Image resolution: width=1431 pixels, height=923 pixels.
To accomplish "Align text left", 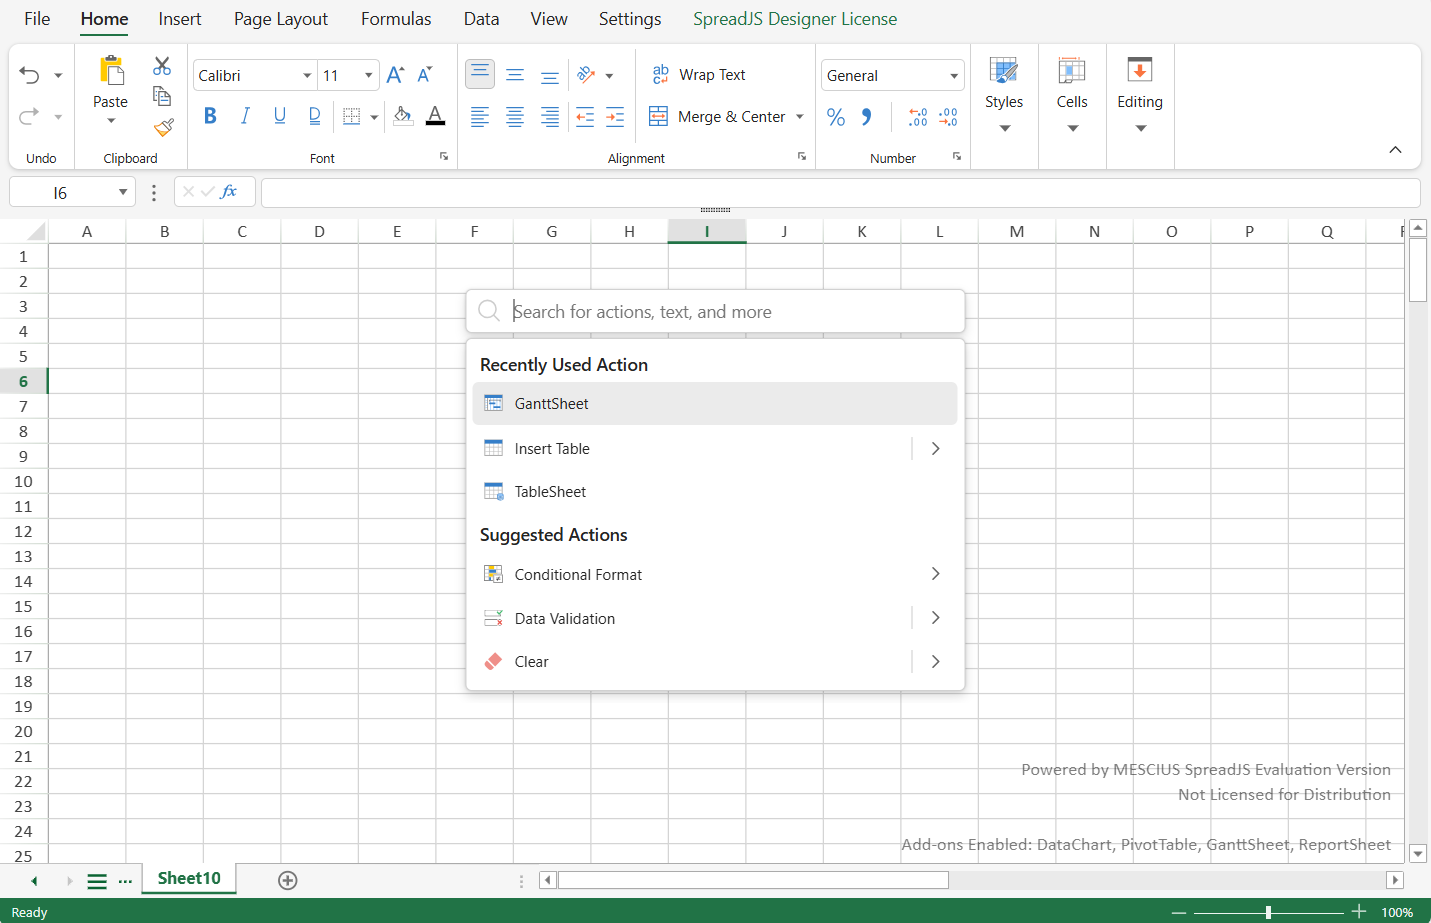I will tap(480, 117).
